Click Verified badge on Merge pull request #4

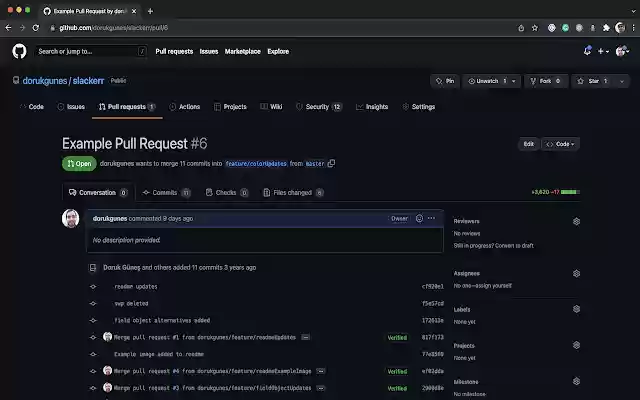click(x=397, y=371)
